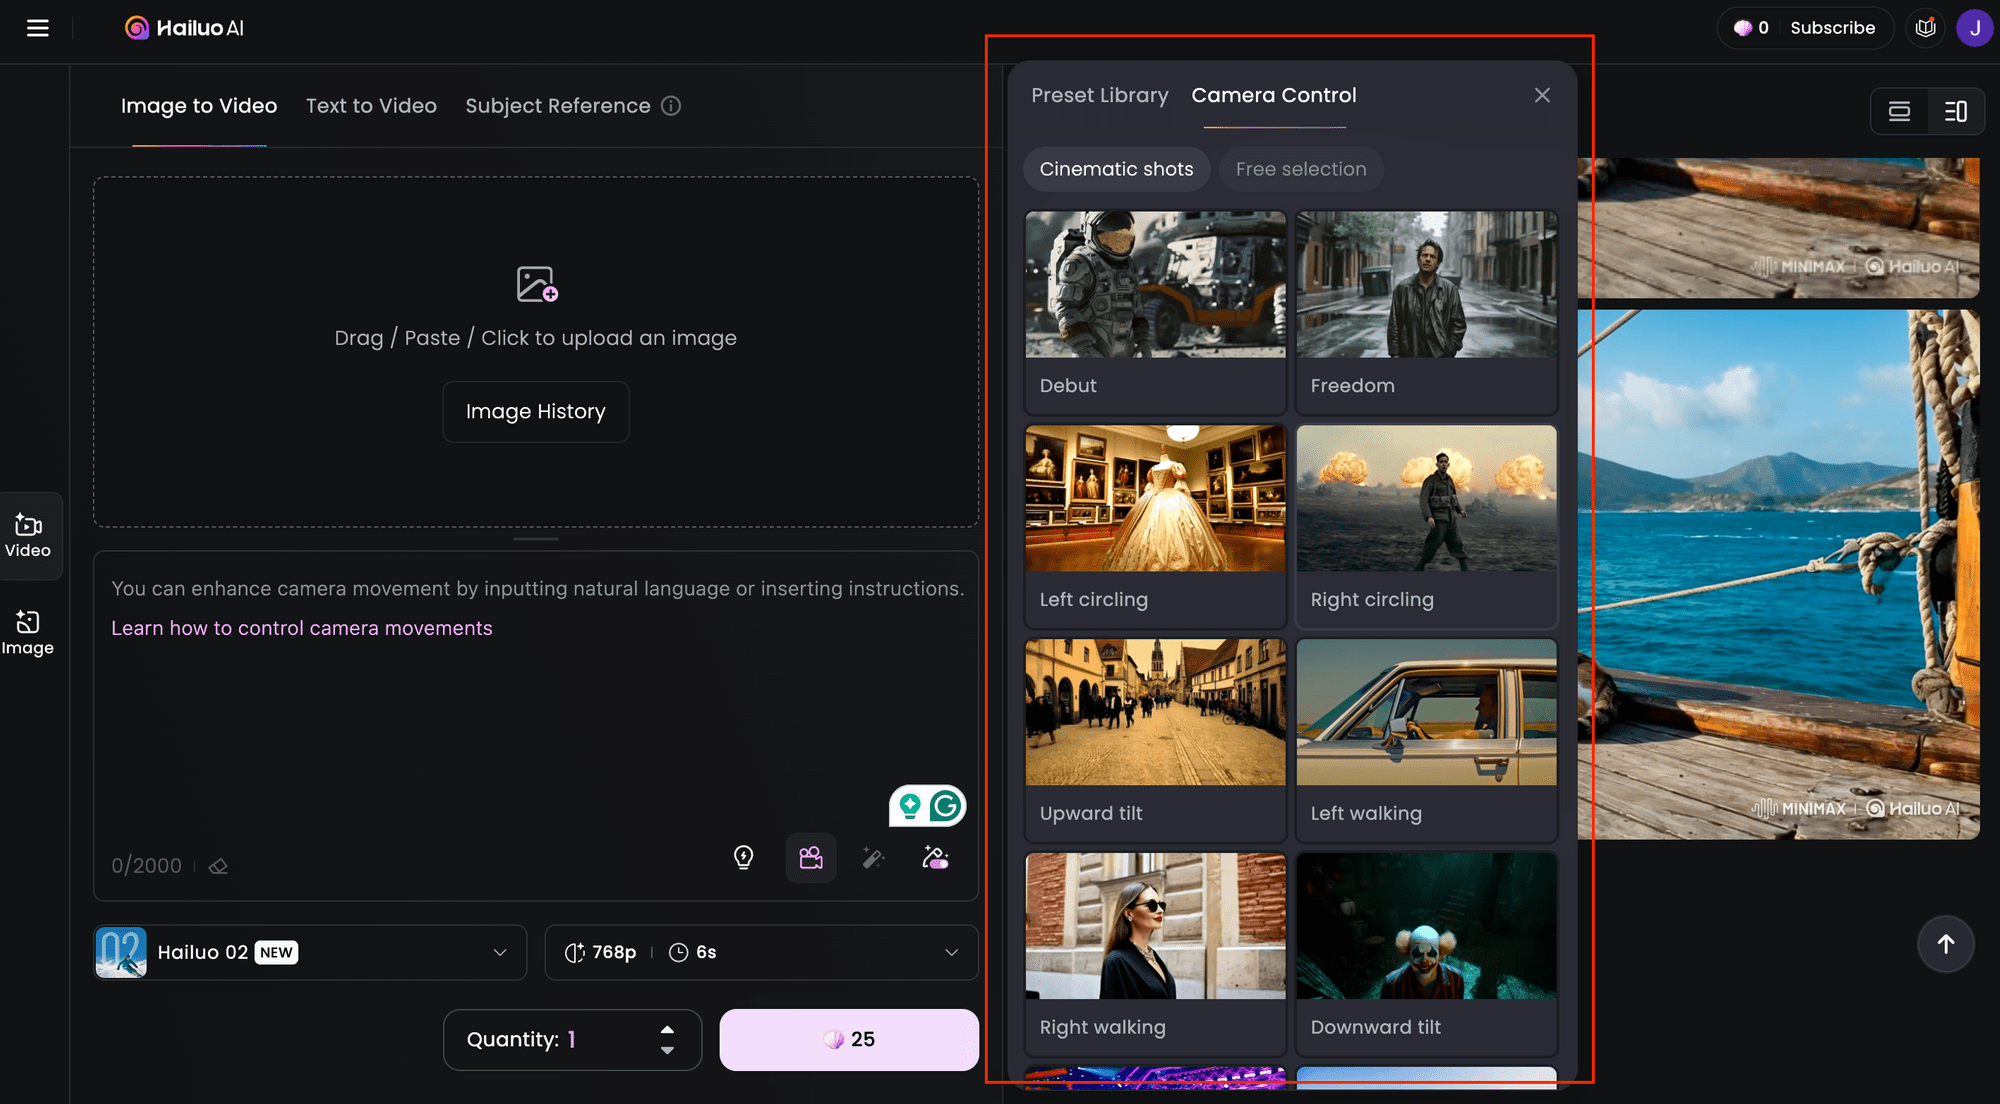This screenshot has height=1104, width=2000.
Task: Click the Subscribe button
Action: click(1833, 28)
